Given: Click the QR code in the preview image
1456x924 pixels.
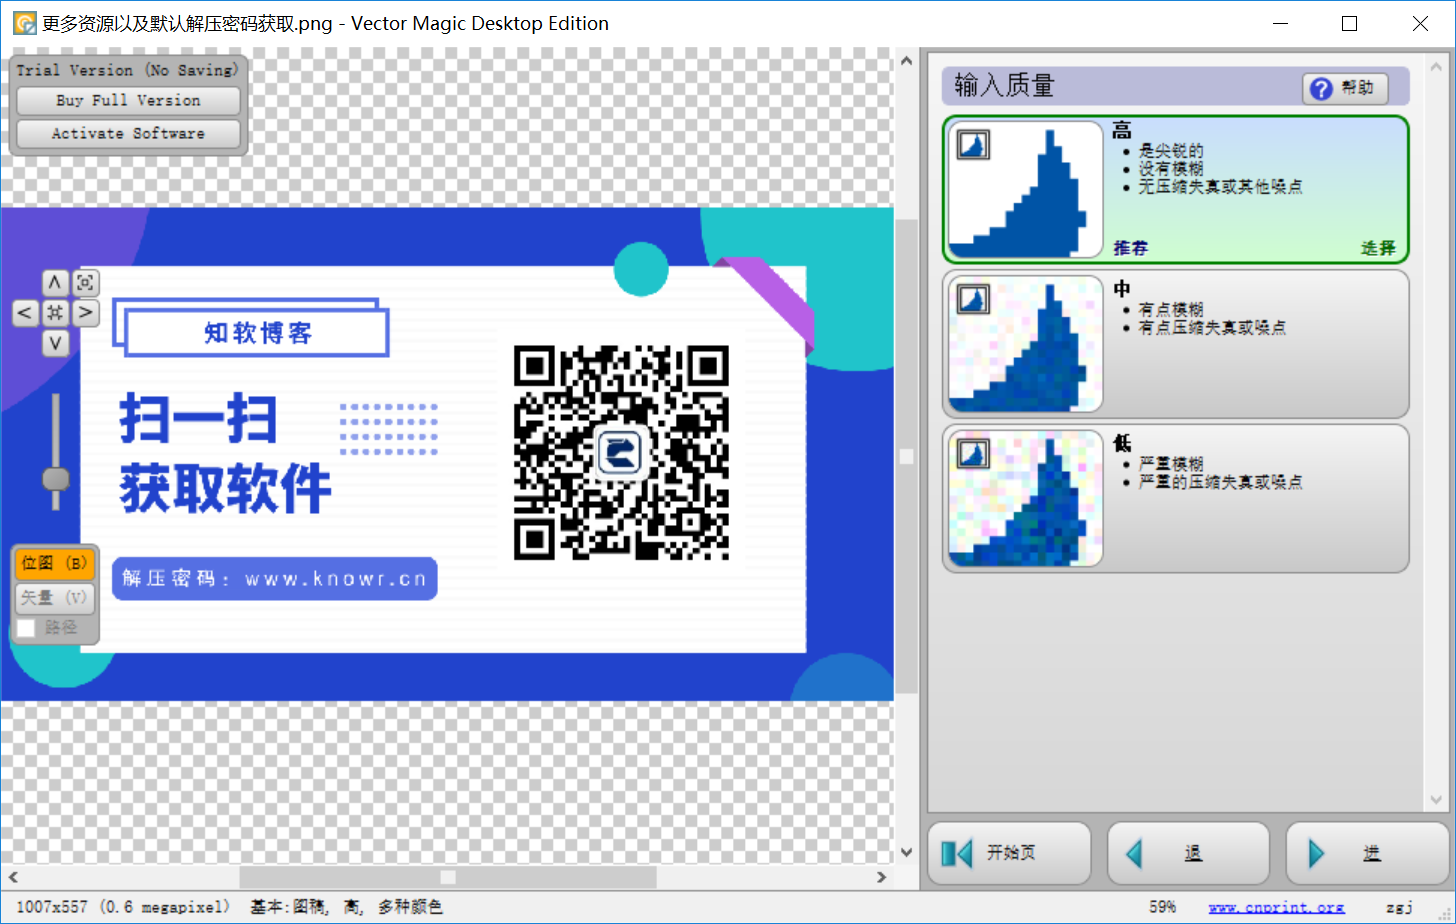Looking at the screenshot, I should tap(621, 453).
